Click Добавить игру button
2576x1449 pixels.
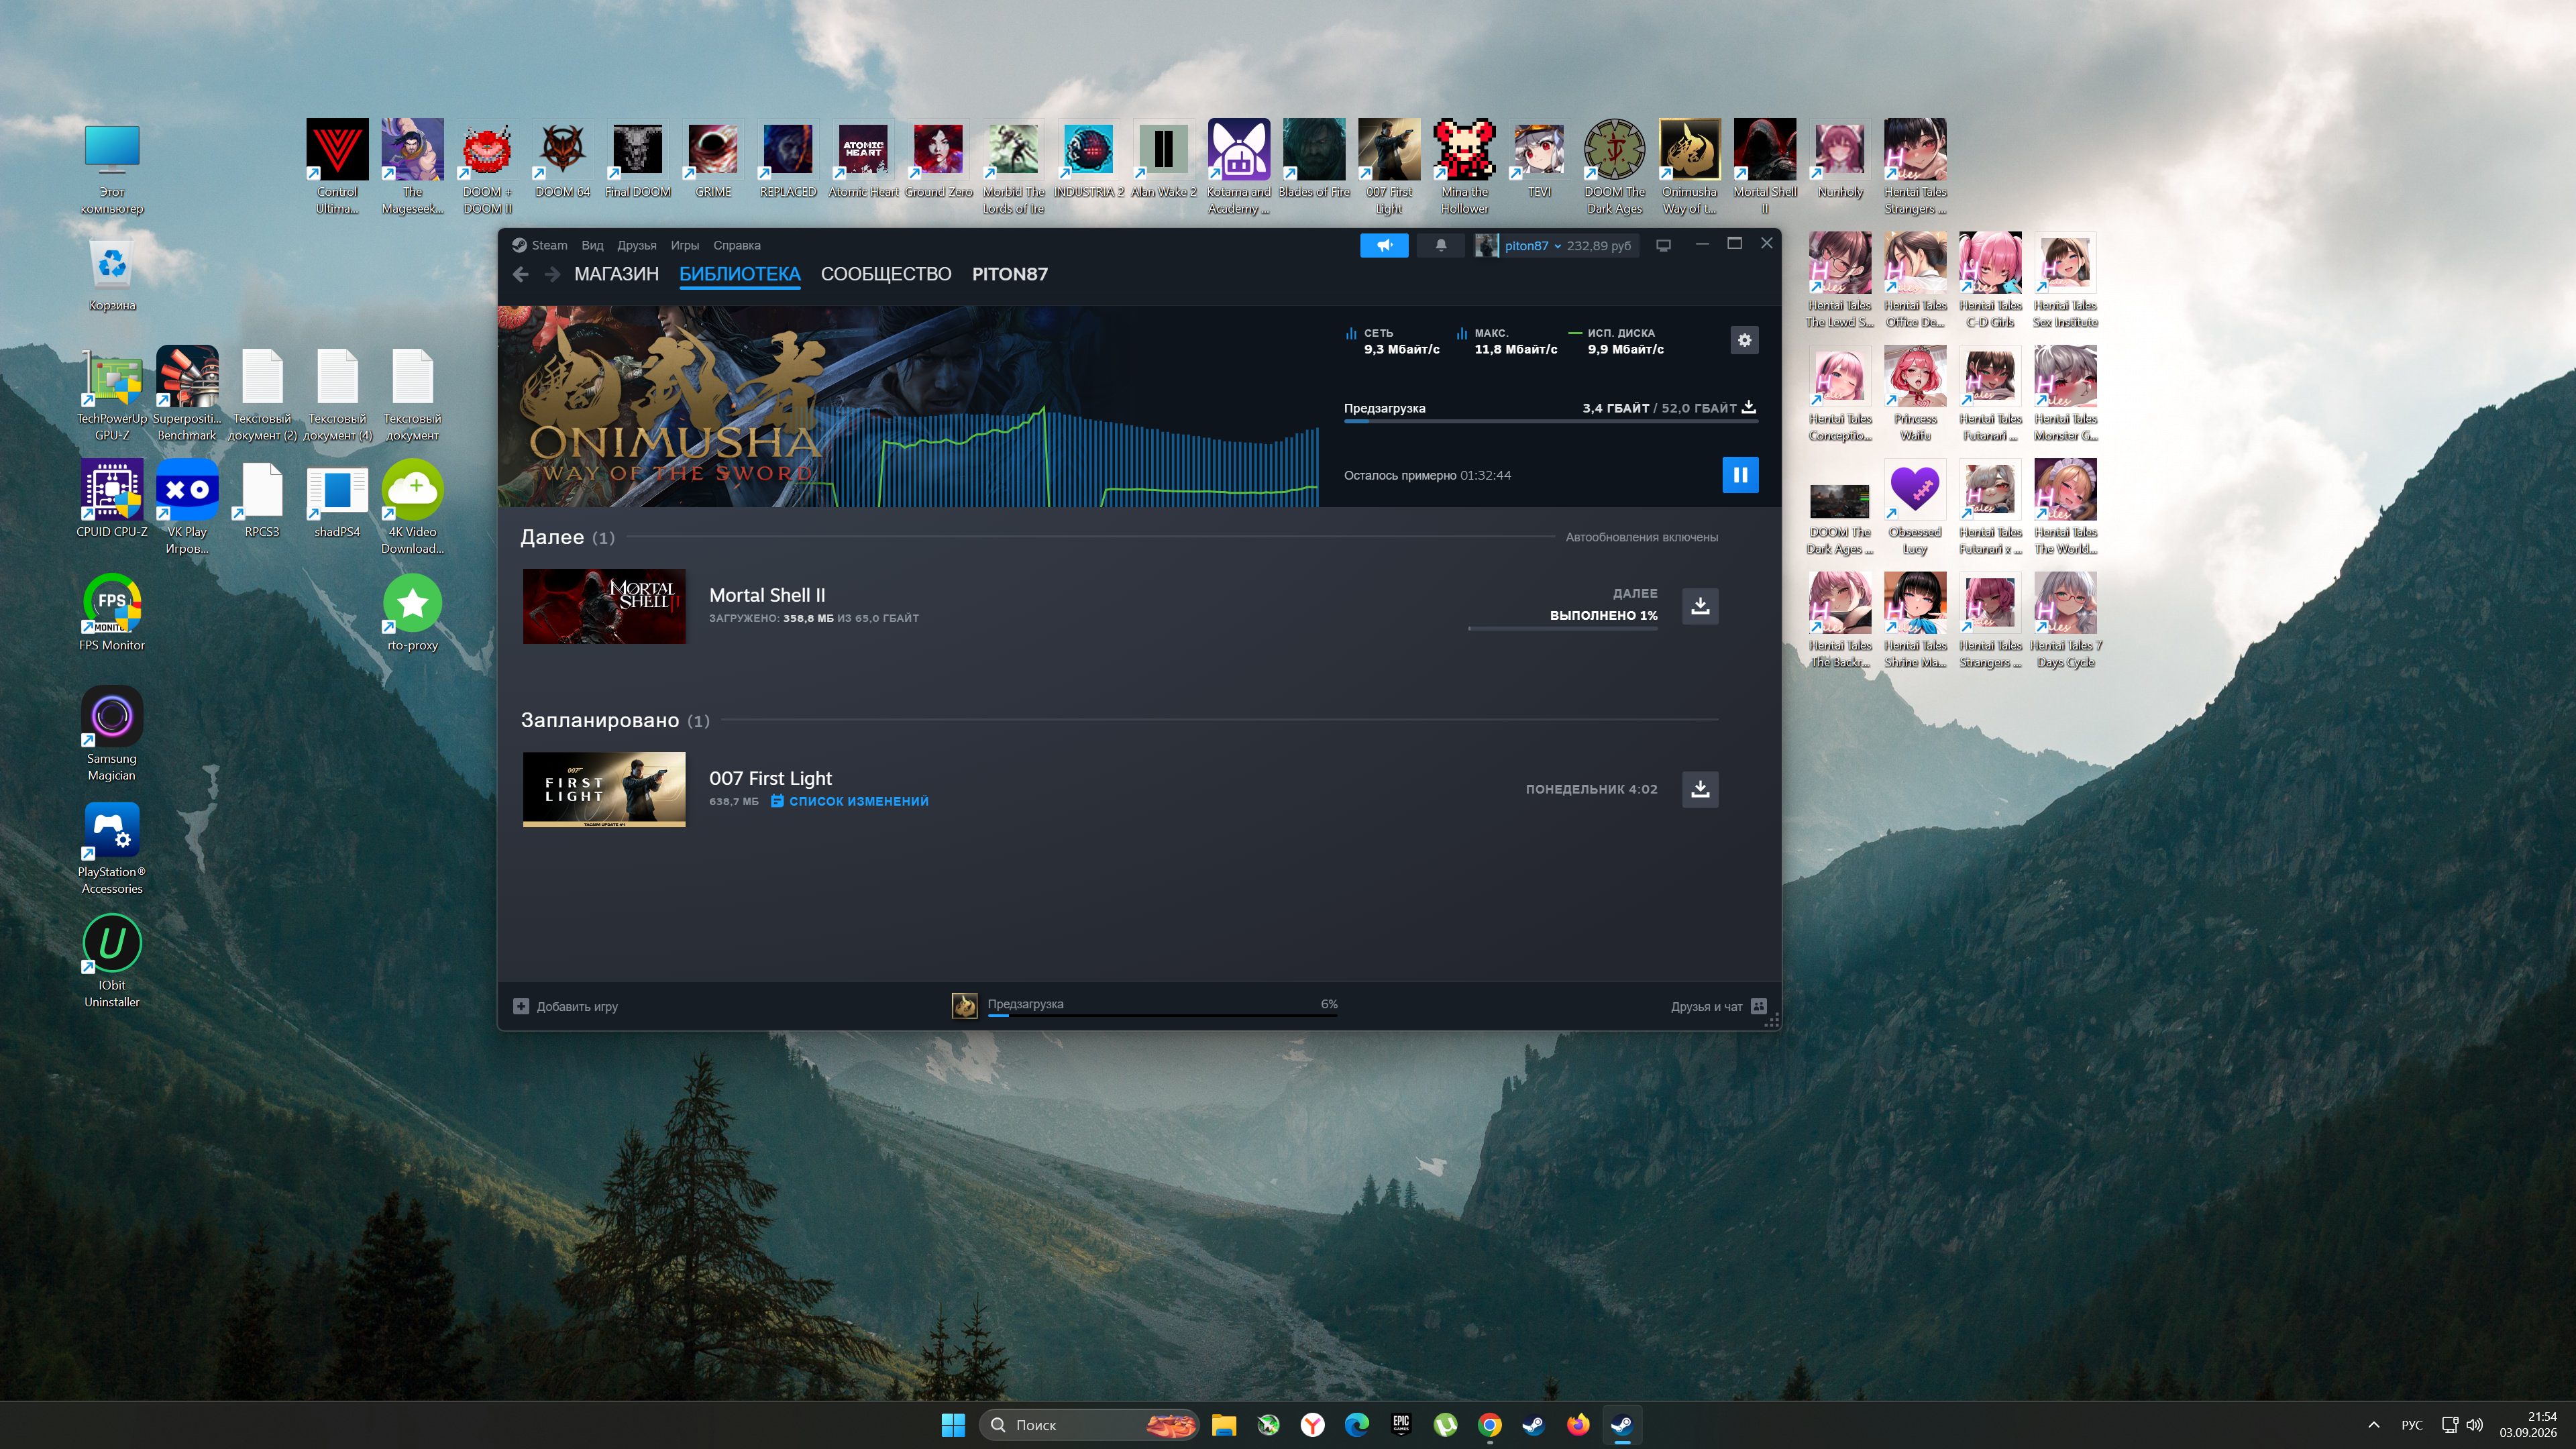(566, 1006)
